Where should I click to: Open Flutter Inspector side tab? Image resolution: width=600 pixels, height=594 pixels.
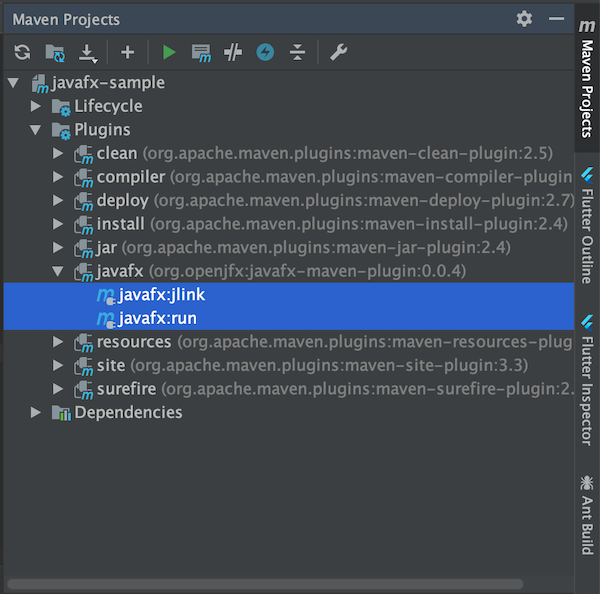[587, 381]
